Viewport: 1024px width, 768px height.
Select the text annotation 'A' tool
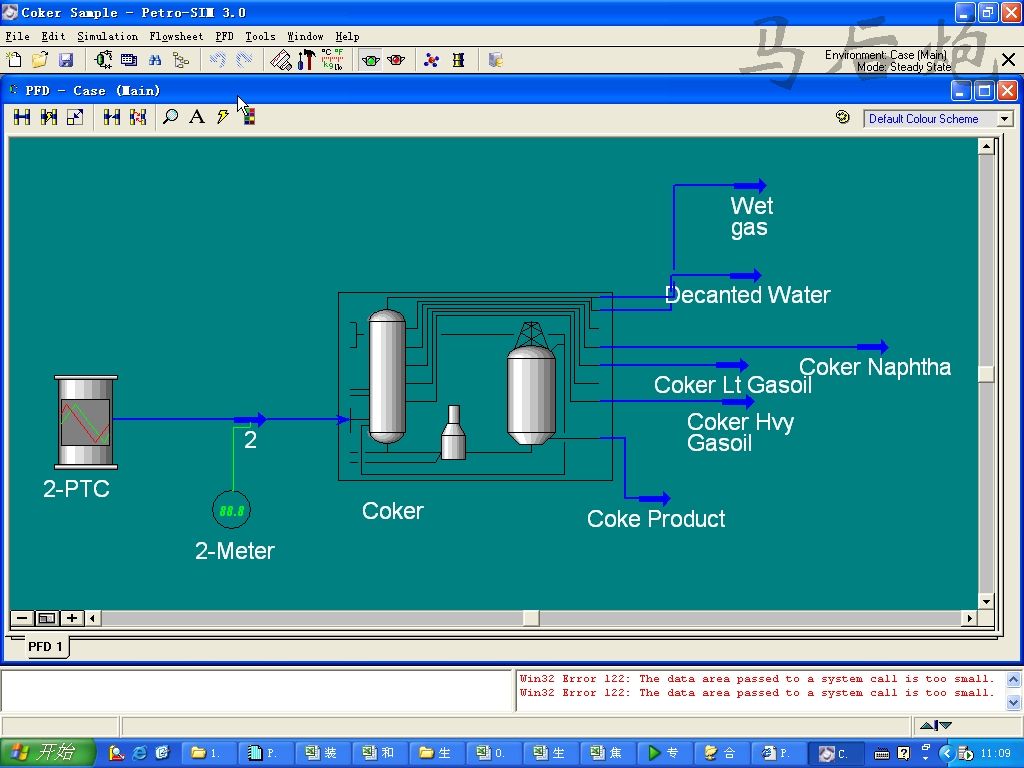[197, 118]
